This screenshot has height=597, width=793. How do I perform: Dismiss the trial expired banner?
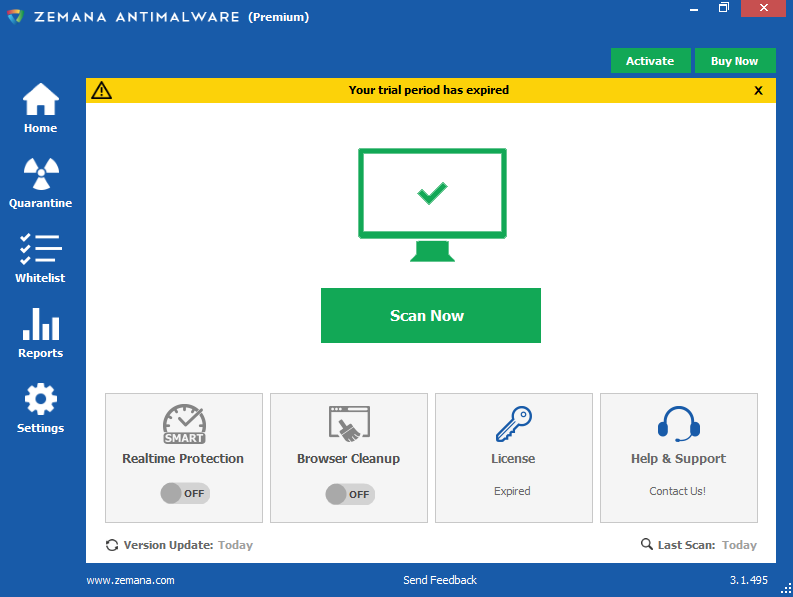[758, 91]
